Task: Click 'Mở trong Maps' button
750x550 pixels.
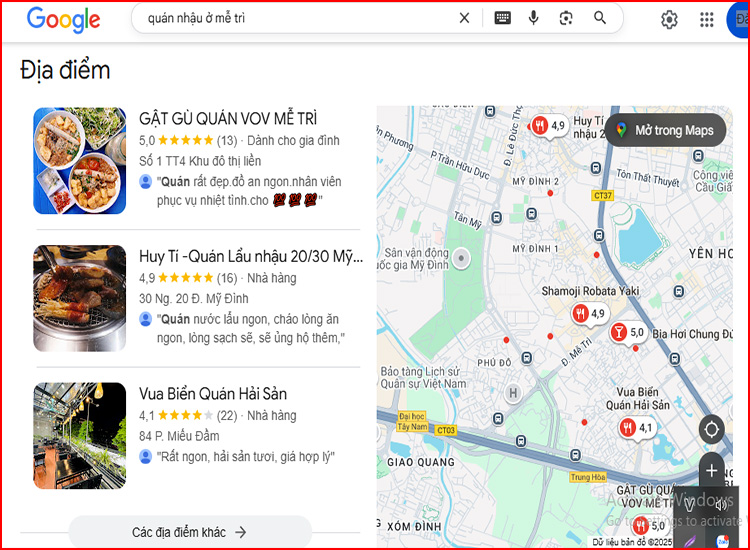Action: point(665,130)
